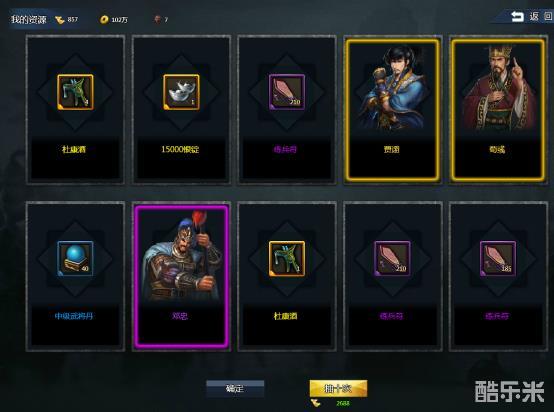Image resolution: width=554 pixels, height=412 pixels.
Task: Click the 杜康酒 wine vessel icon showing 4
Action: [x=75, y=92]
